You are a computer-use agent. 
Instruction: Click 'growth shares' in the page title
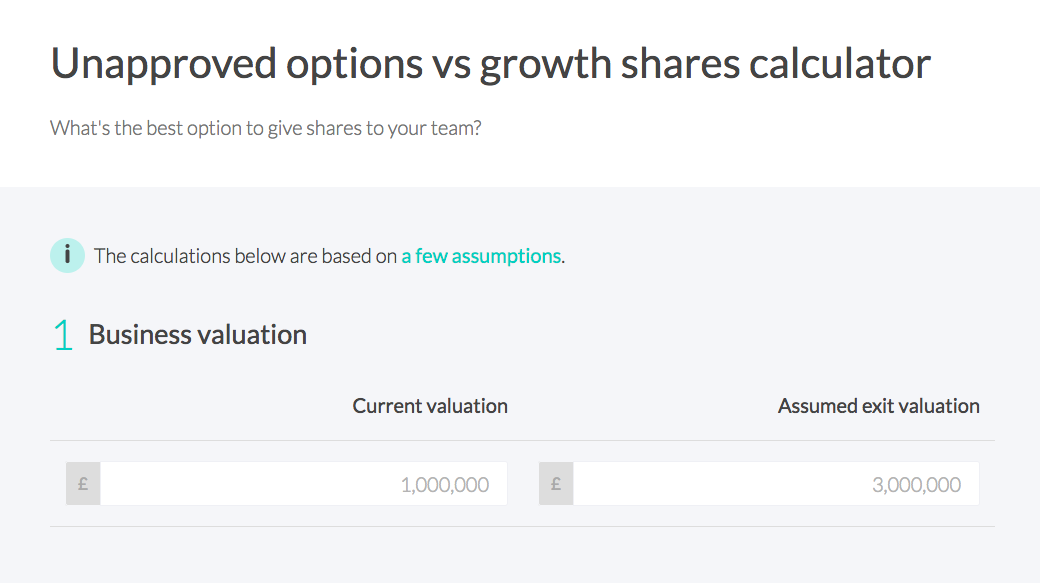click(609, 64)
